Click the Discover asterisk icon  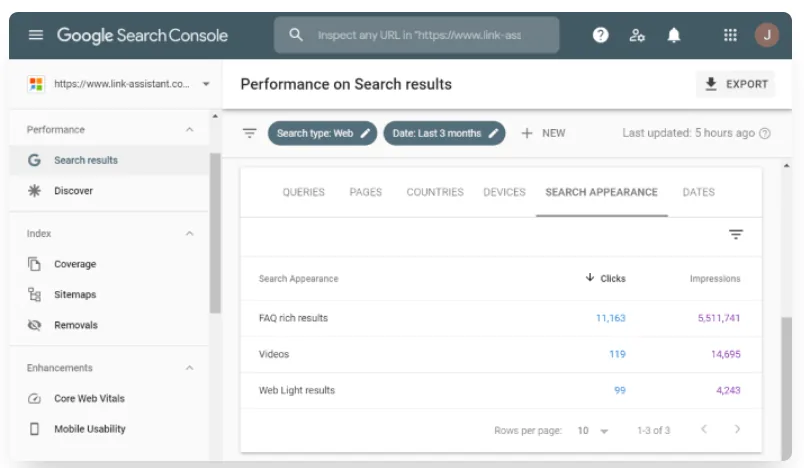pos(34,191)
